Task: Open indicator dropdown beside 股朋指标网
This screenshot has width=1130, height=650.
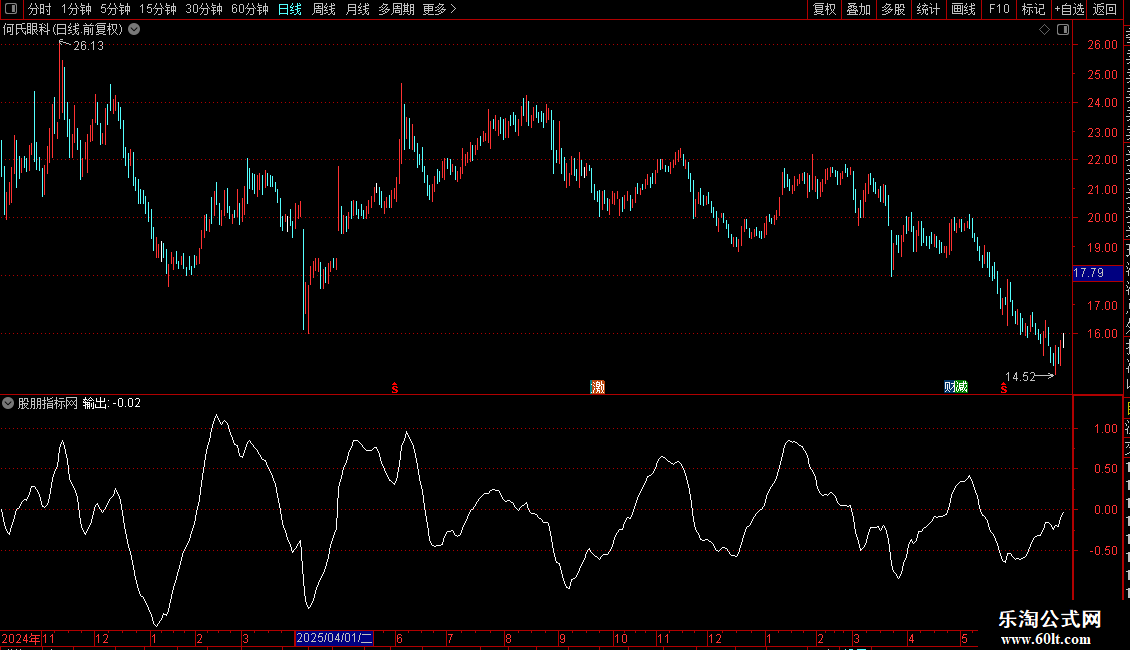Action: (x=8, y=404)
